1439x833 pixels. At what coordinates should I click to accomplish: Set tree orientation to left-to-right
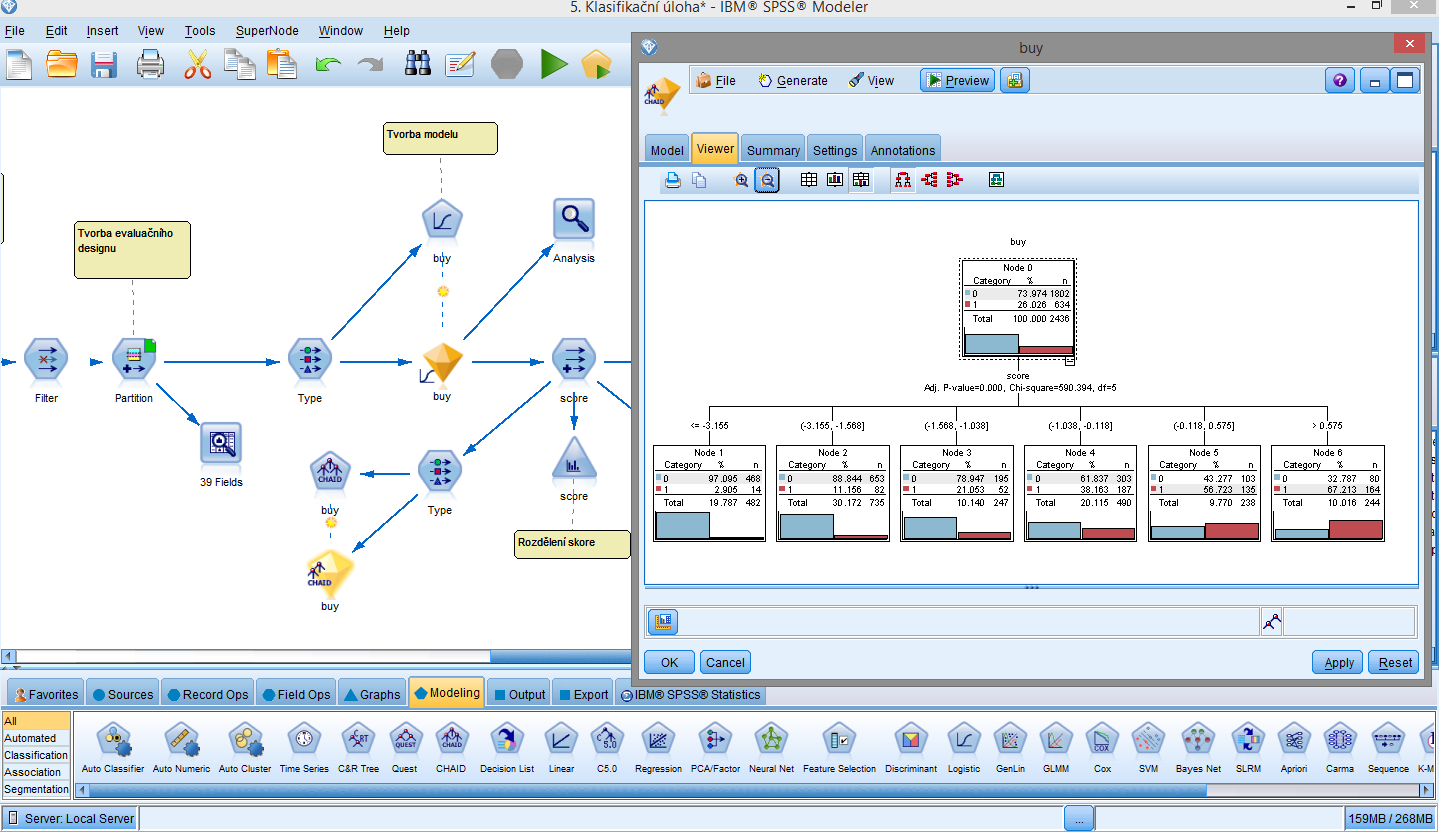point(929,180)
